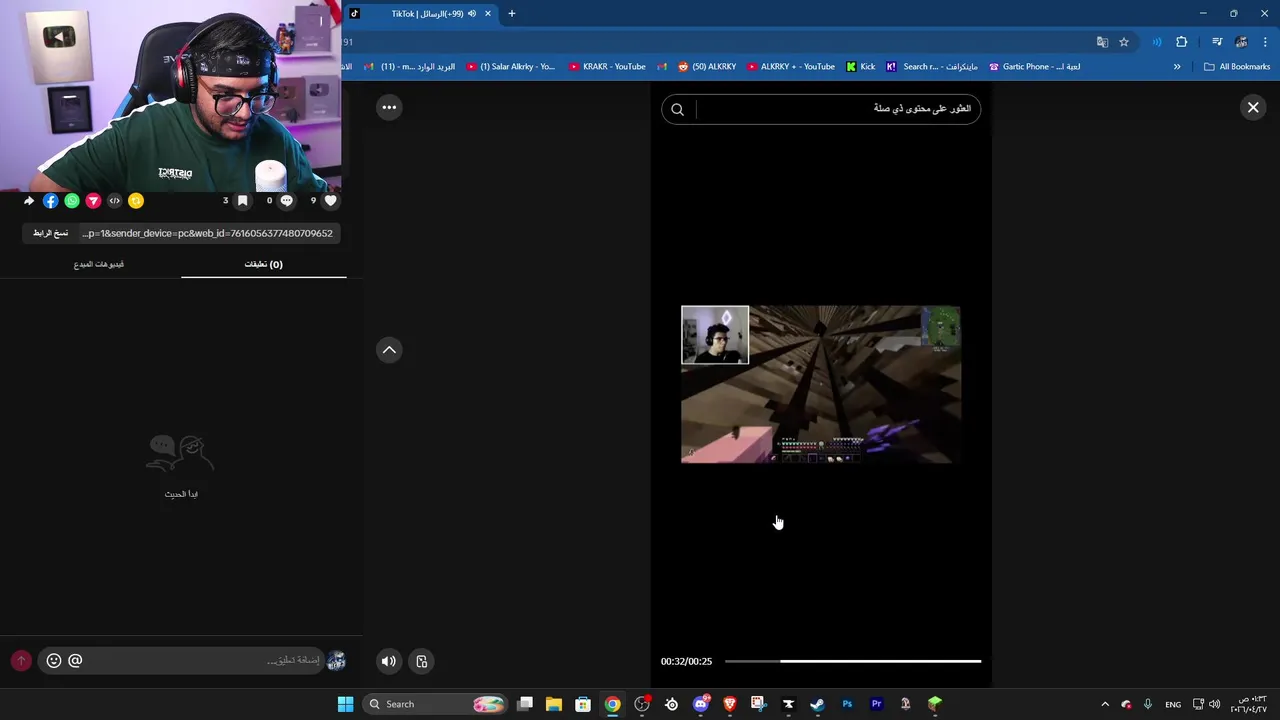1280x720 pixels.
Task: Open comments with the speech bubble icon
Action: pyautogui.click(x=286, y=201)
